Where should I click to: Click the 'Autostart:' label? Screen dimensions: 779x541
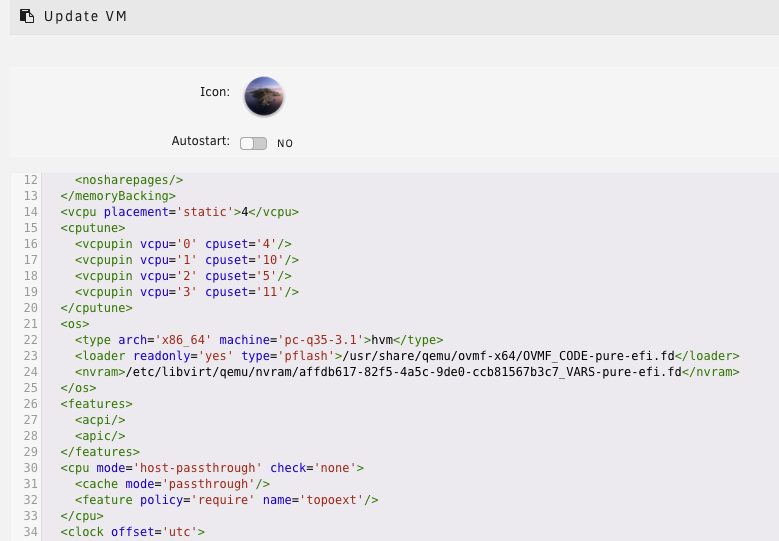[201, 141]
